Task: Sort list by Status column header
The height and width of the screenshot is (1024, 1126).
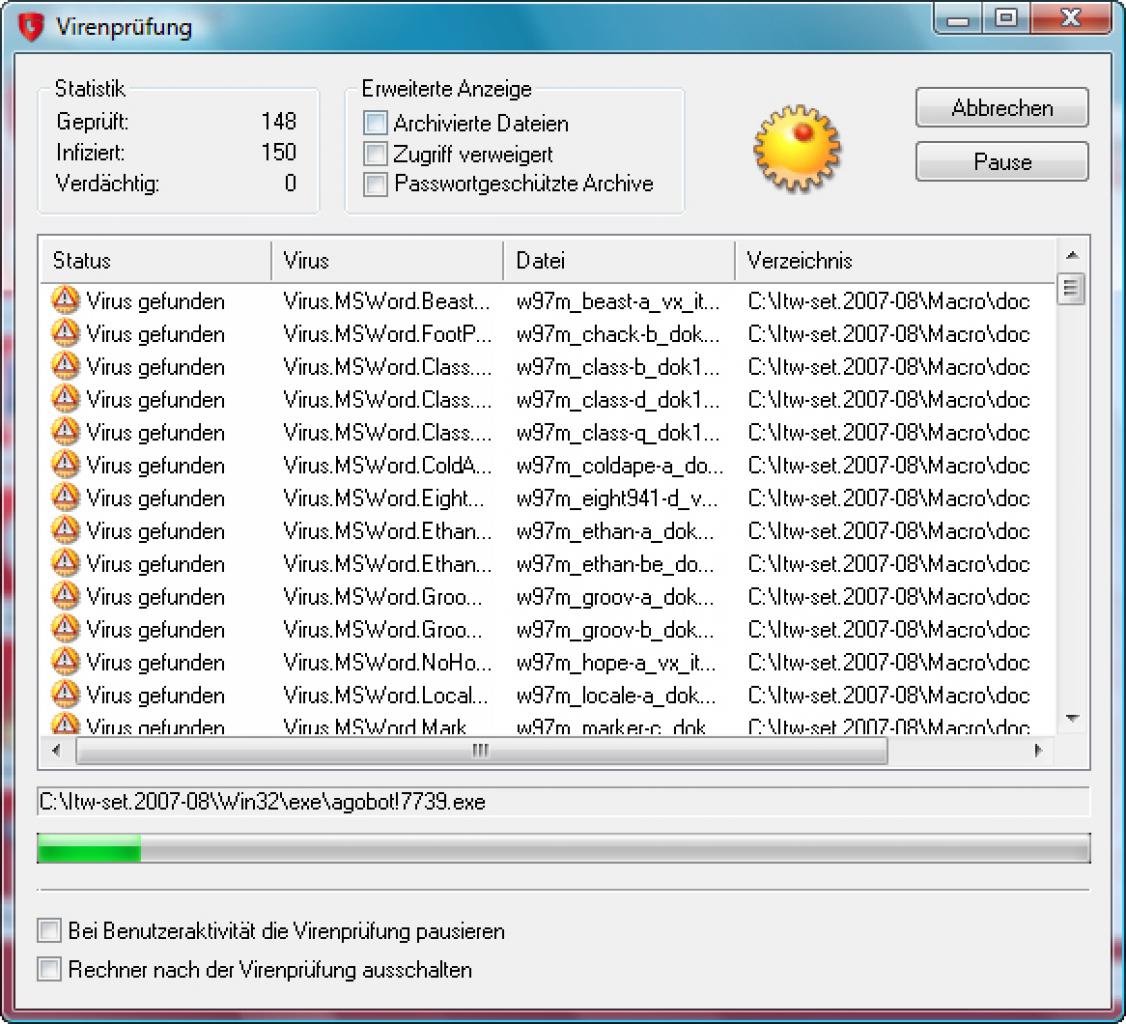Action: point(155,260)
